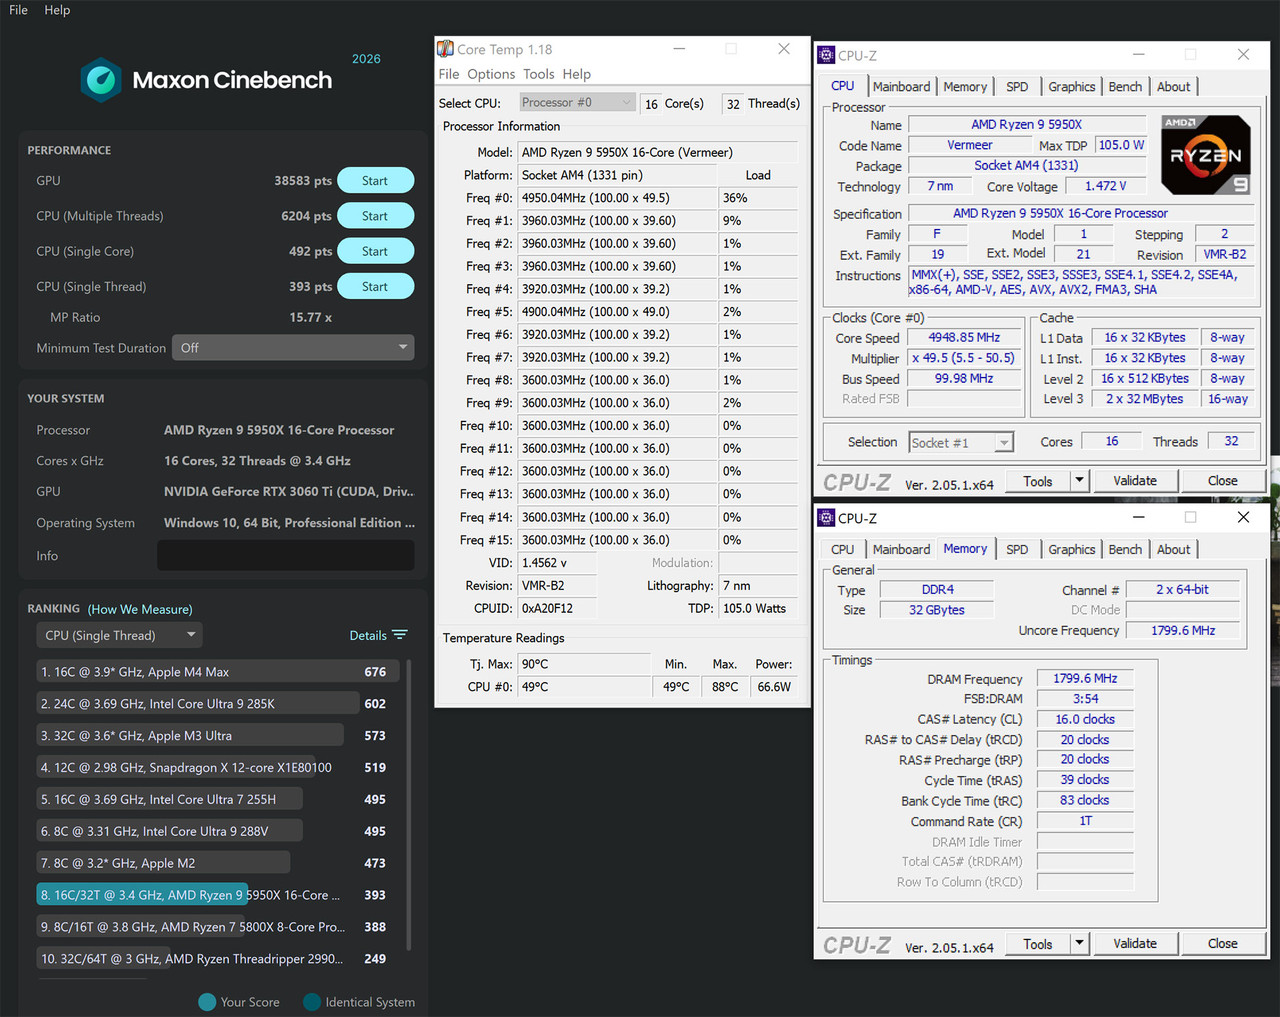Click Validate in lower CPU-Z window
Image resolution: width=1280 pixels, height=1017 pixels.
(1135, 943)
